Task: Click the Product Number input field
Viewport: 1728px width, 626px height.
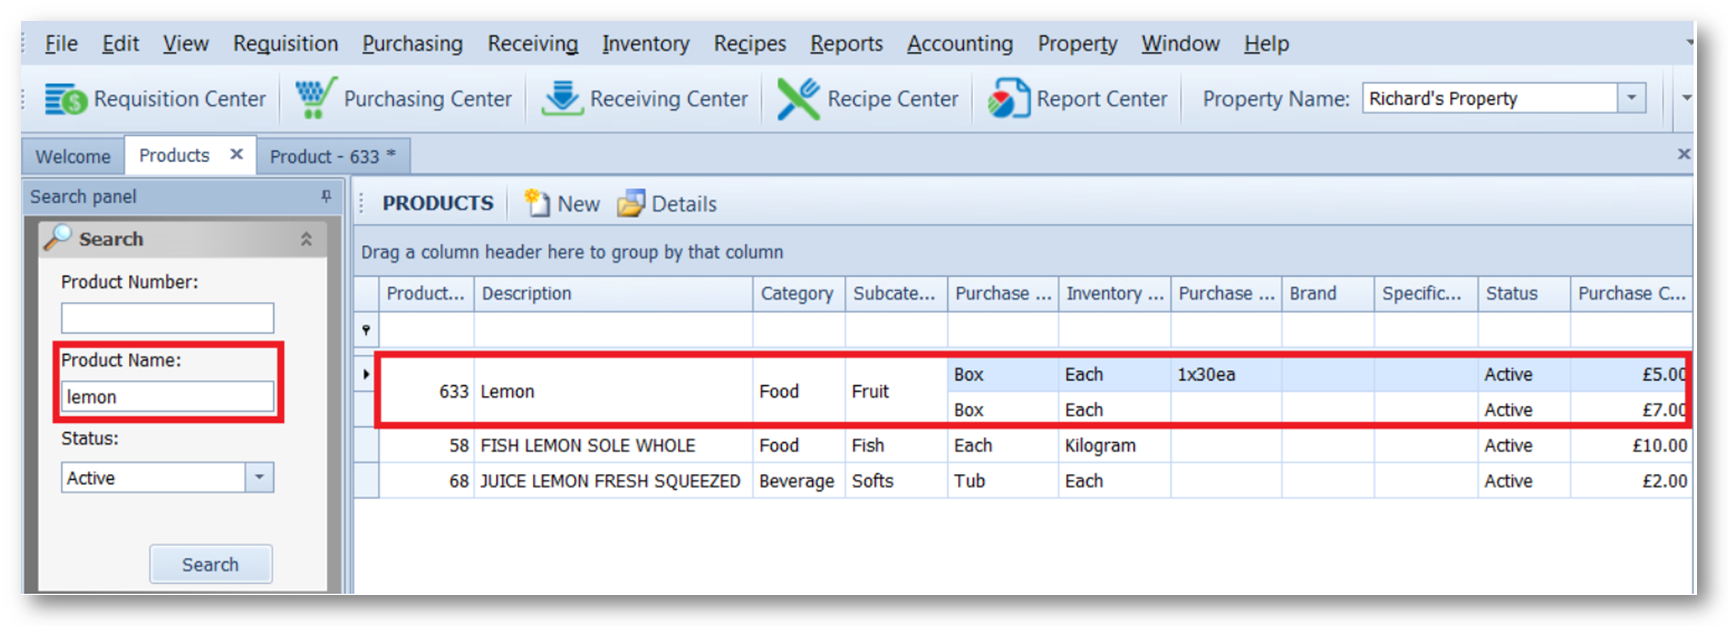Action: 167,318
